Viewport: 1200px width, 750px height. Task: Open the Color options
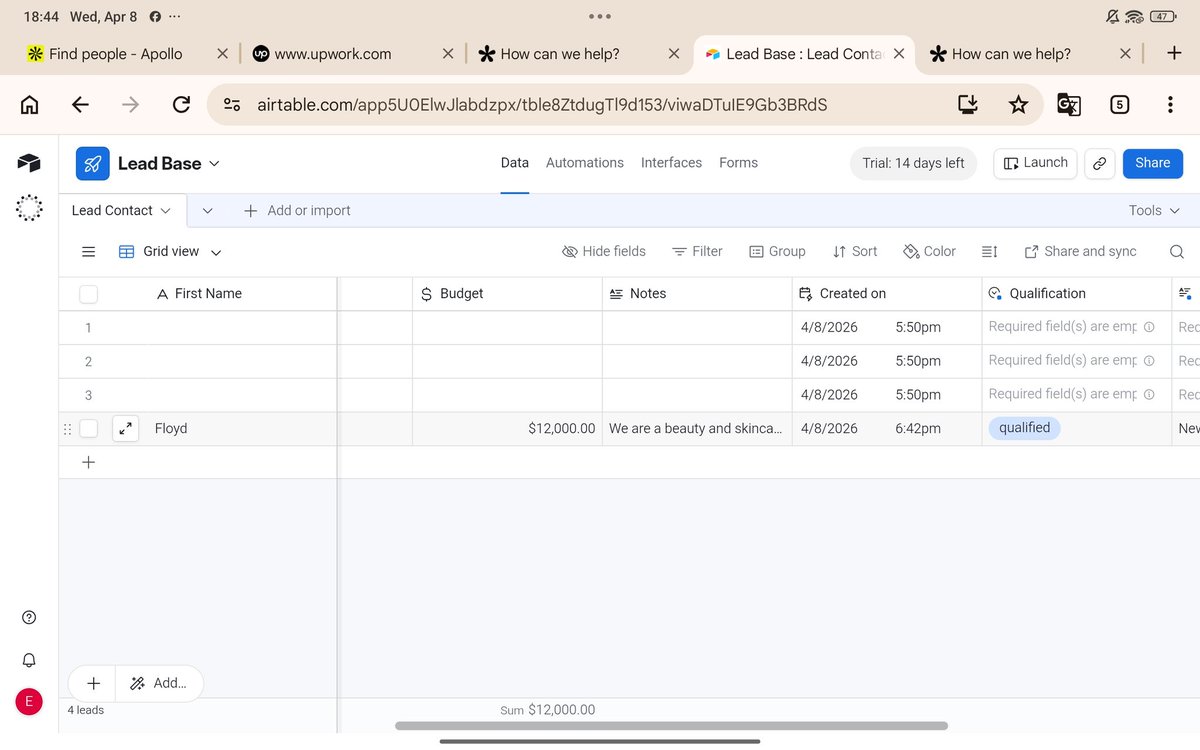click(x=929, y=252)
